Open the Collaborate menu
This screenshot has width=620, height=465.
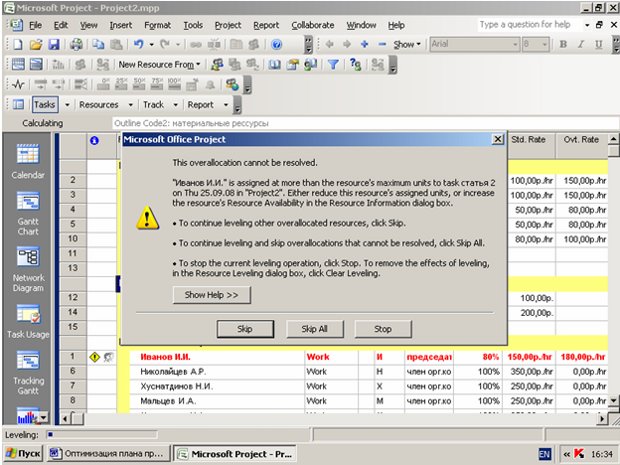pyautogui.click(x=313, y=24)
